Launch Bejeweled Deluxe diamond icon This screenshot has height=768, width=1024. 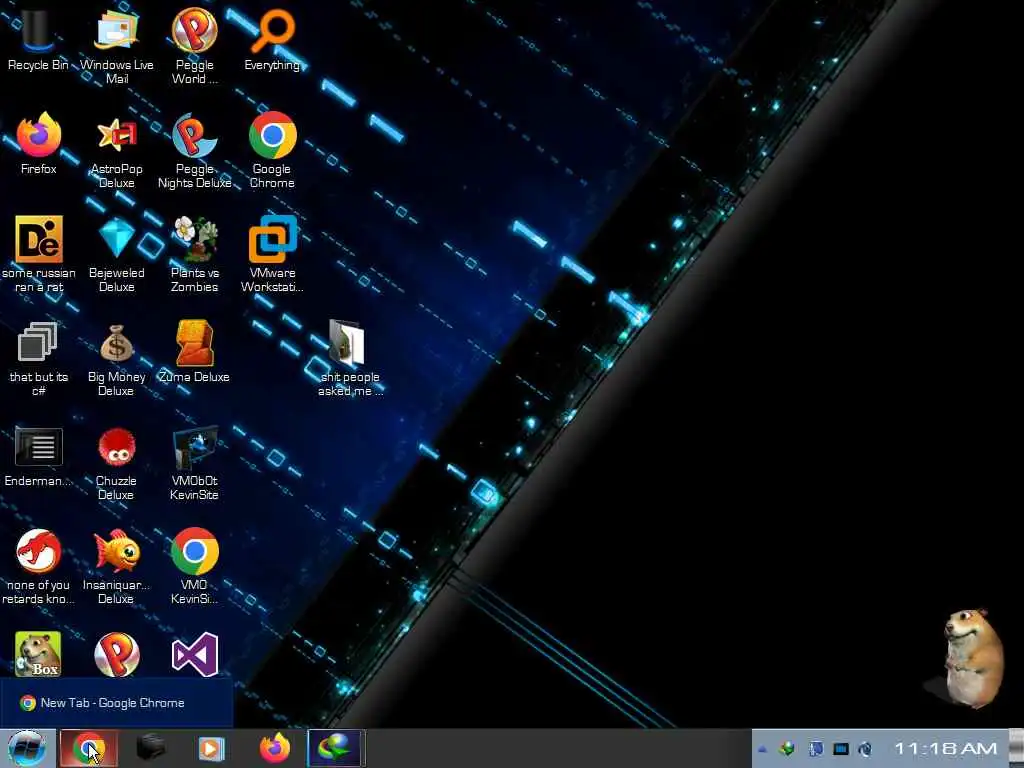[116, 253]
